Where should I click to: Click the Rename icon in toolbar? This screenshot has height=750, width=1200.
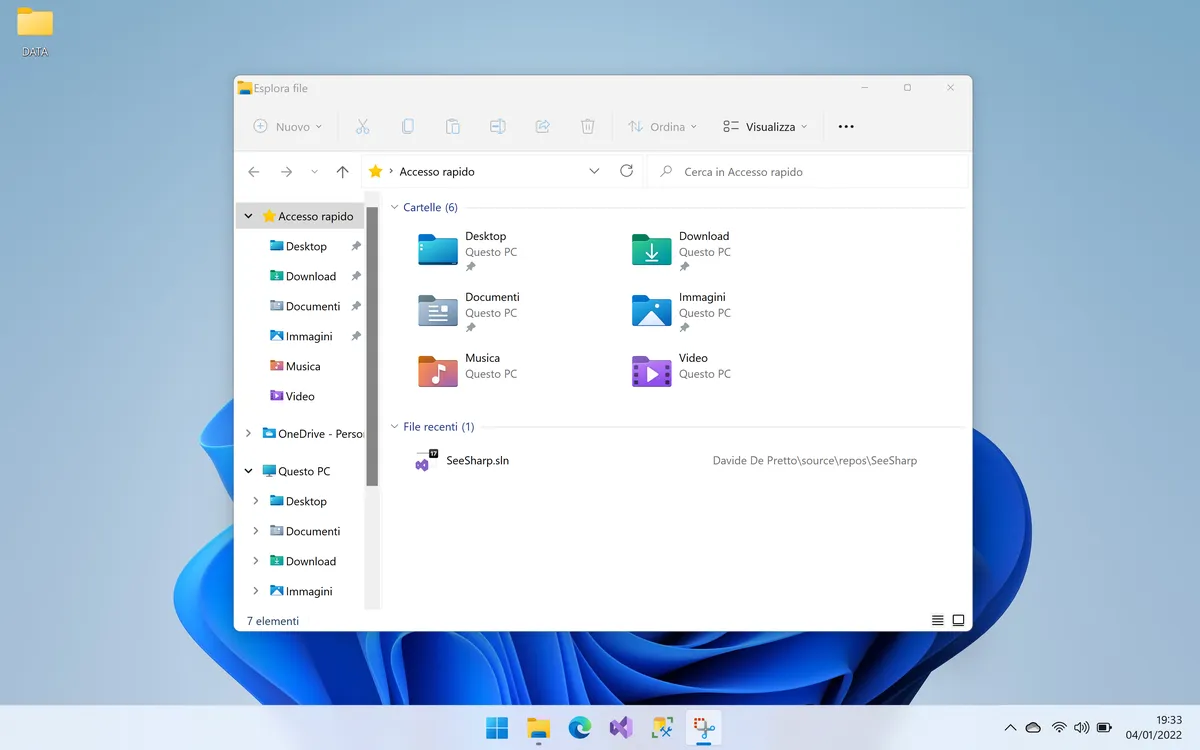pyautogui.click(x=497, y=127)
